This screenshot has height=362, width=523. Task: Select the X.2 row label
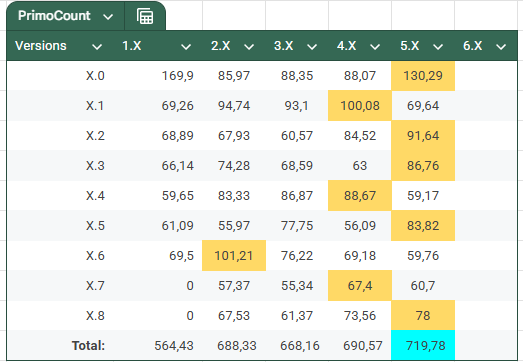95,136
